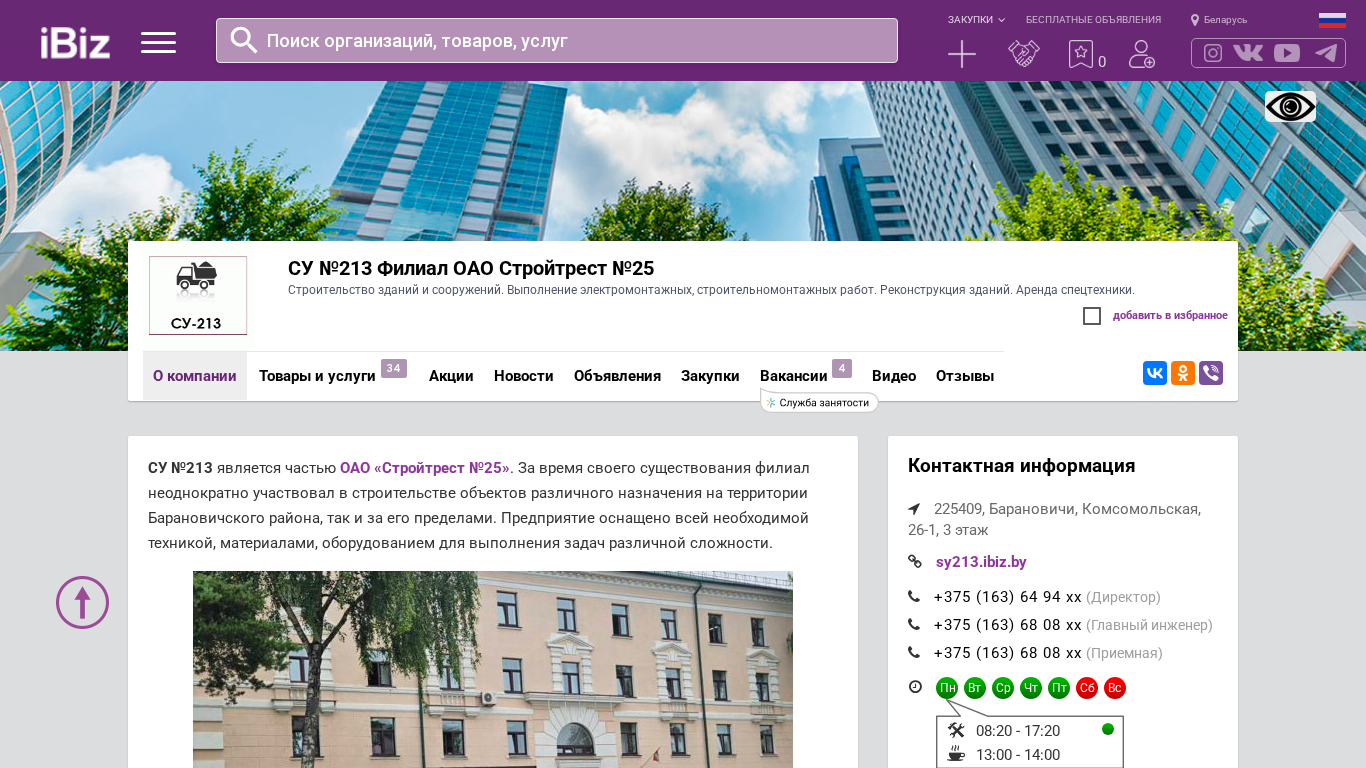Viewport: 1366px width, 768px height.
Task: Open the Объявления tab
Action: pos(617,376)
